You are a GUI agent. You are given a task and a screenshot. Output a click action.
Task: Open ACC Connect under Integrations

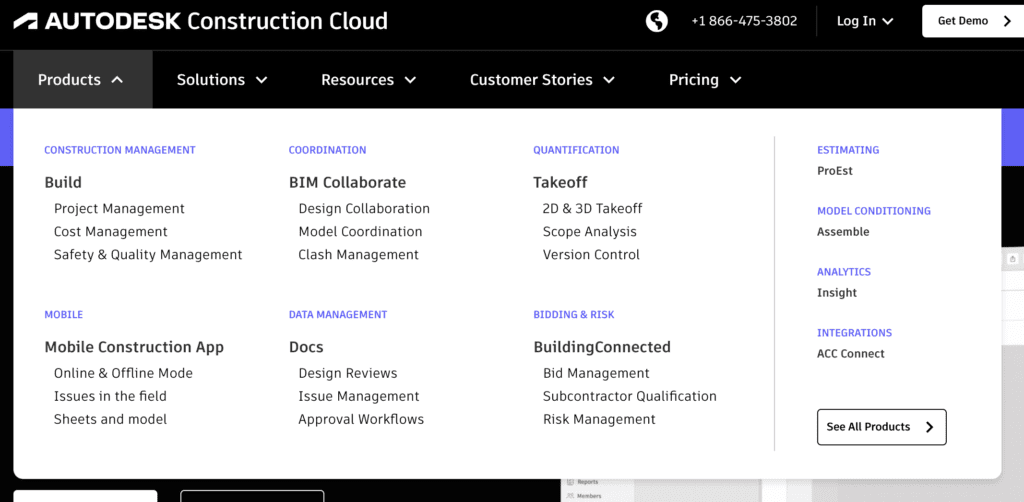851,354
